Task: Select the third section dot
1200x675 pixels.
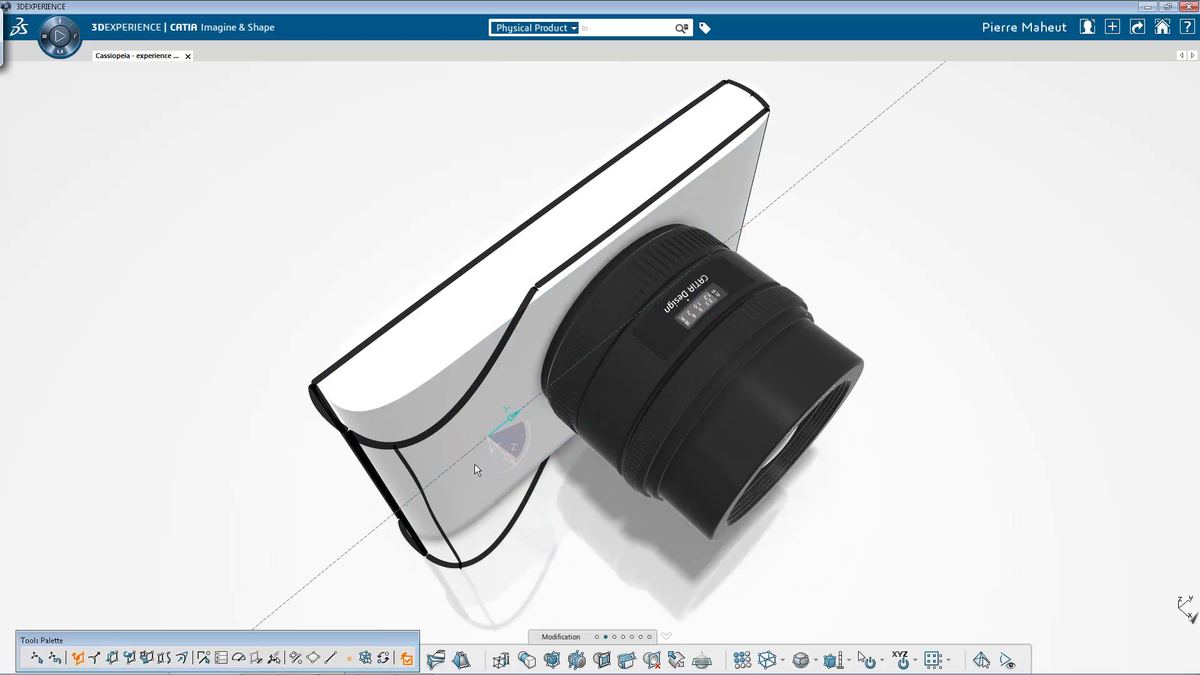Action: coord(614,637)
